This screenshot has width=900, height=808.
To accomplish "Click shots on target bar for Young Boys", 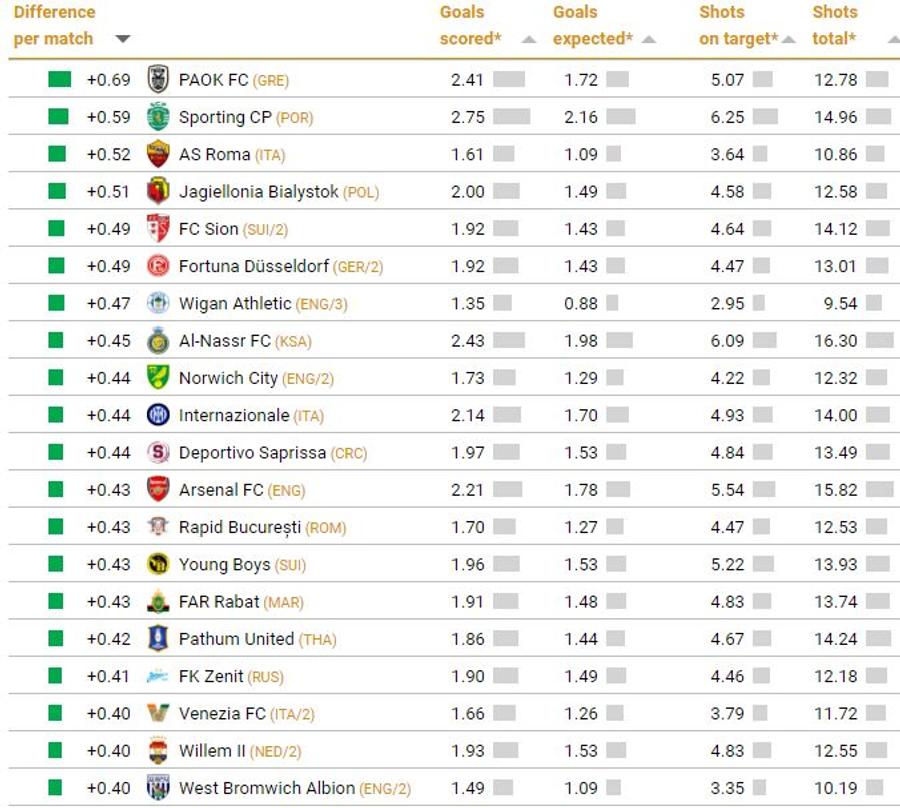I will click(763, 564).
